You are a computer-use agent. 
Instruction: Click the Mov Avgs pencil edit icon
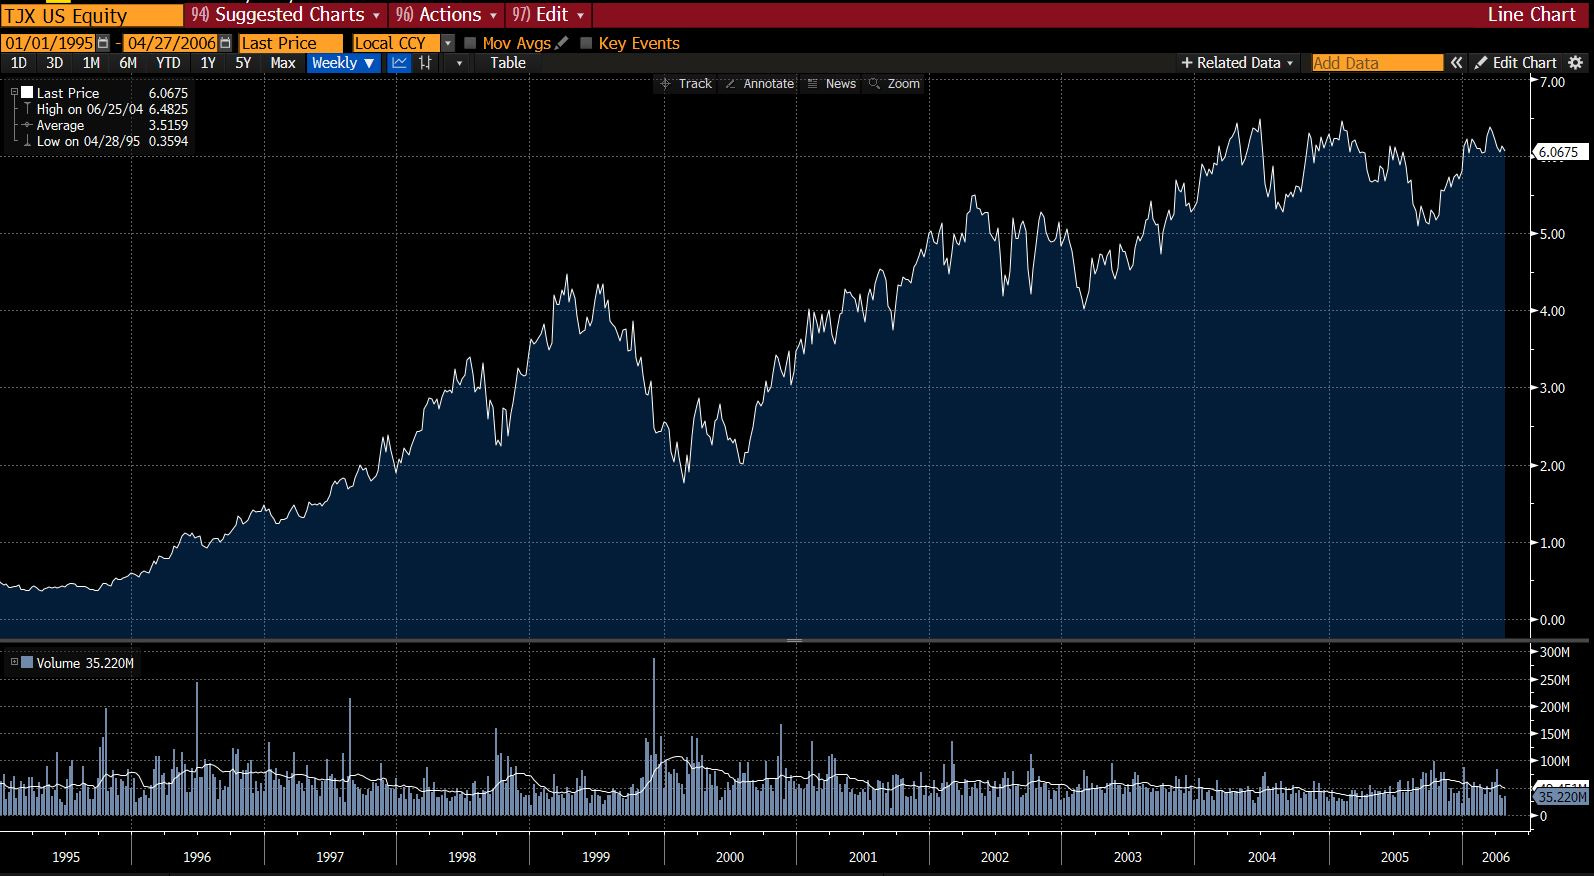click(561, 43)
